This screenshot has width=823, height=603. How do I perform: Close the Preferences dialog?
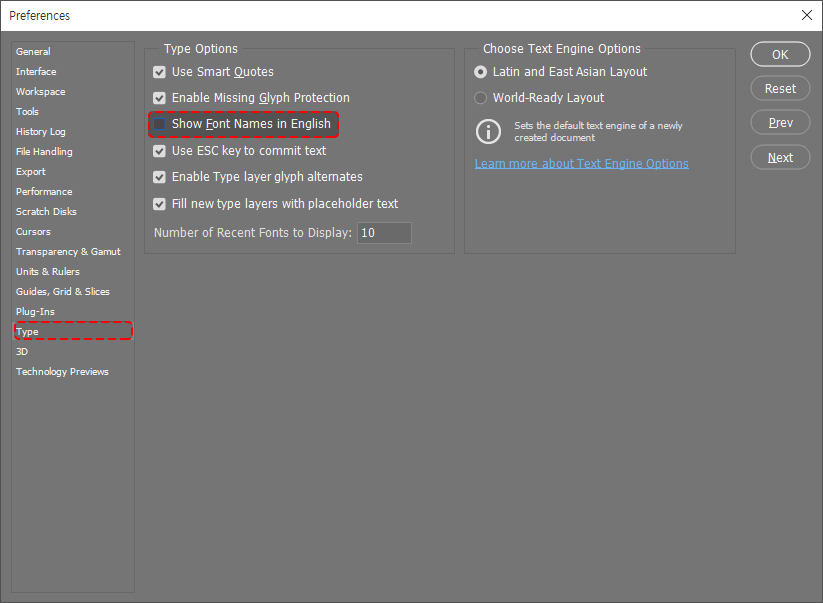pos(807,15)
